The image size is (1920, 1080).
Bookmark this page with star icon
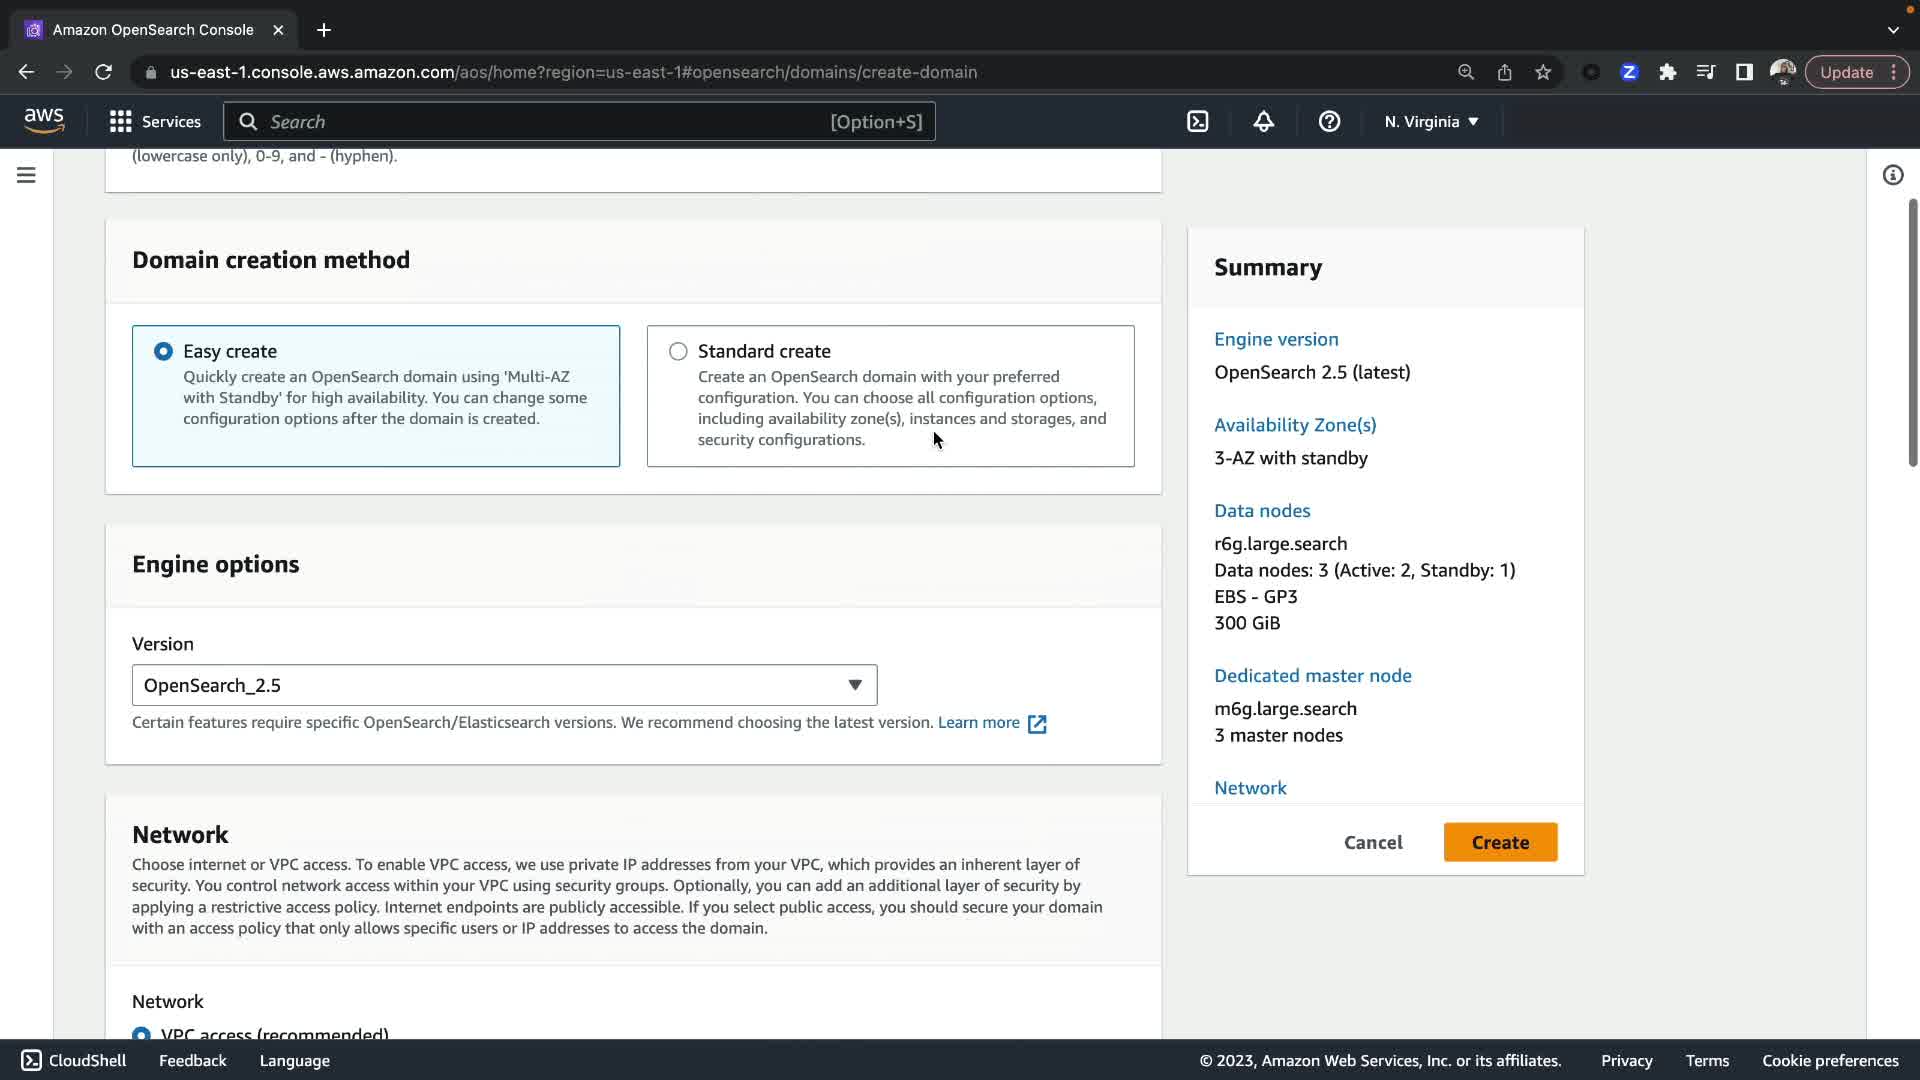click(x=1543, y=72)
